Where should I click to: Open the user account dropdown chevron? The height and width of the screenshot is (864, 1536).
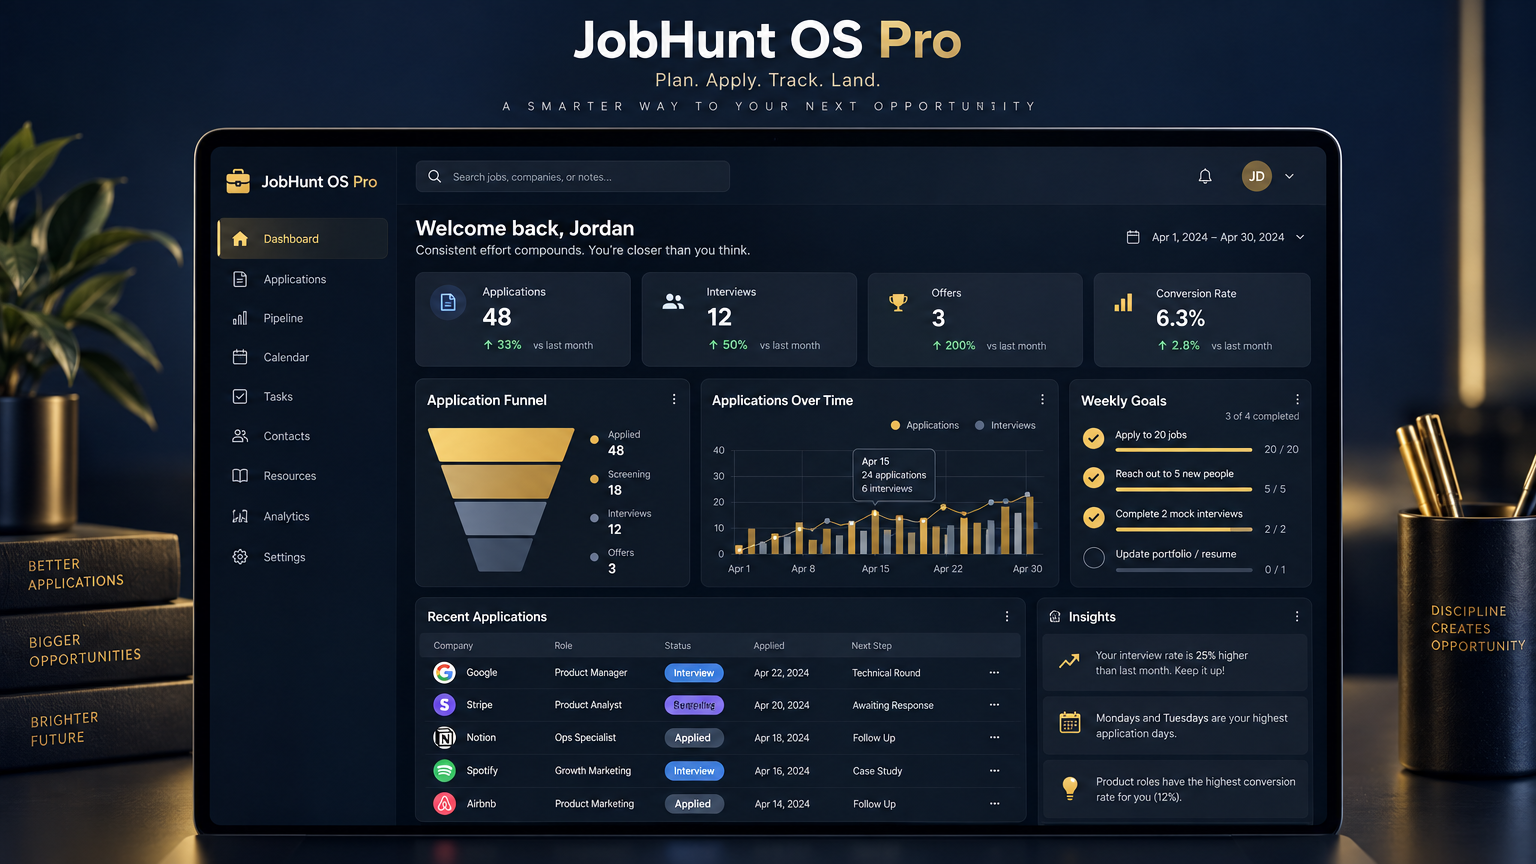click(x=1289, y=176)
